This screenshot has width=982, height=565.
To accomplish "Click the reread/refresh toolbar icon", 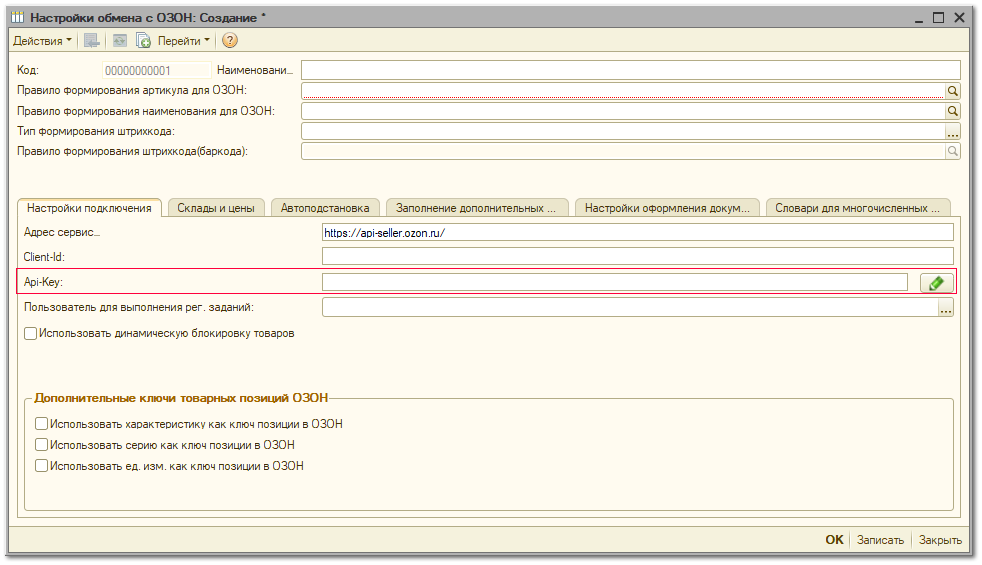I will click(x=119, y=41).
